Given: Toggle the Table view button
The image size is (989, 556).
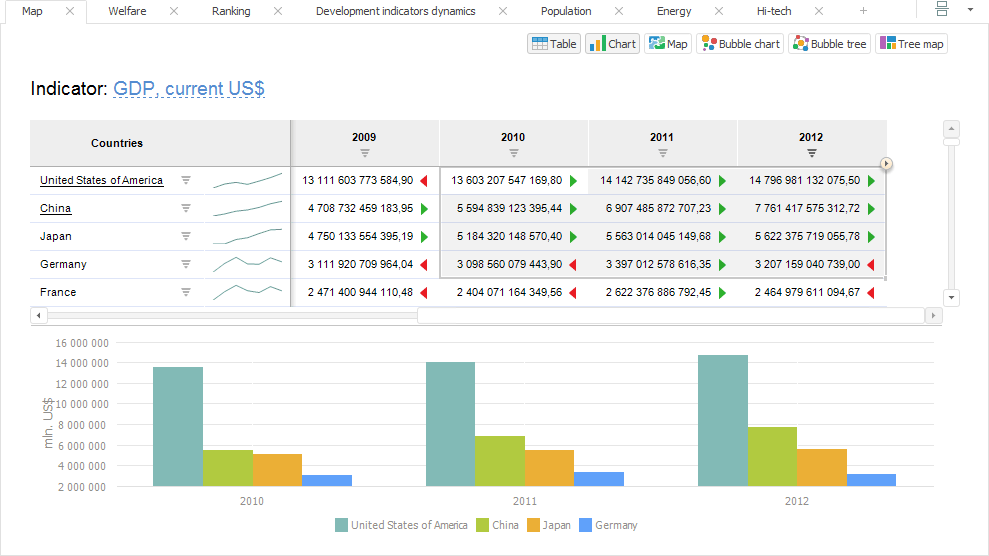Looking at the screenshot, I should 553,44.
